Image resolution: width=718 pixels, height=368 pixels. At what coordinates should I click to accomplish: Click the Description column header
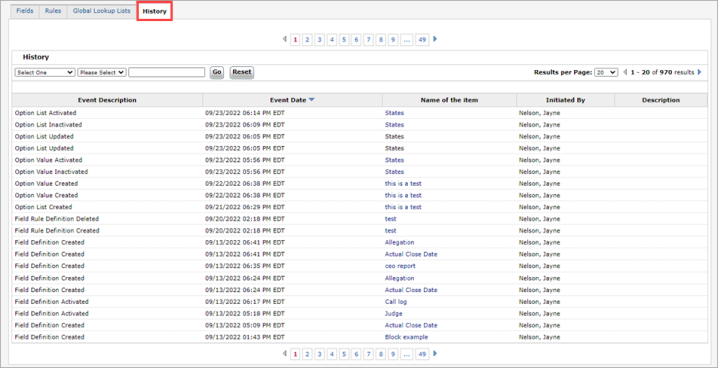[661, 100]
